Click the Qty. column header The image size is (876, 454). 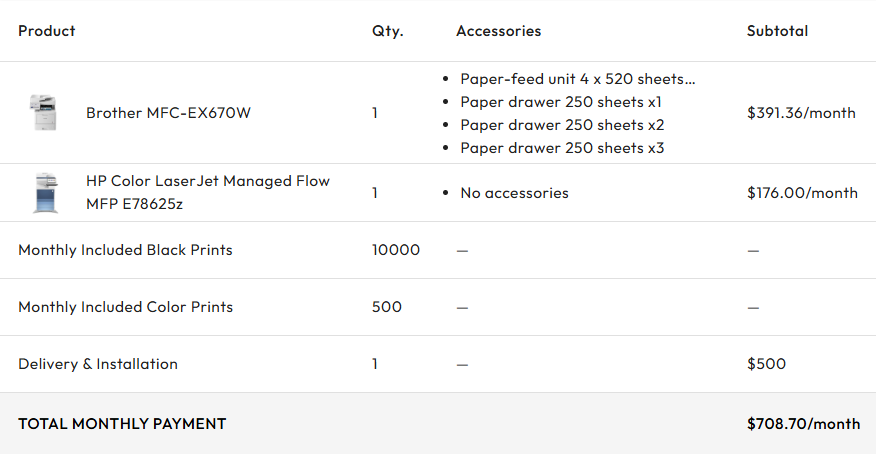click(387, 31)
